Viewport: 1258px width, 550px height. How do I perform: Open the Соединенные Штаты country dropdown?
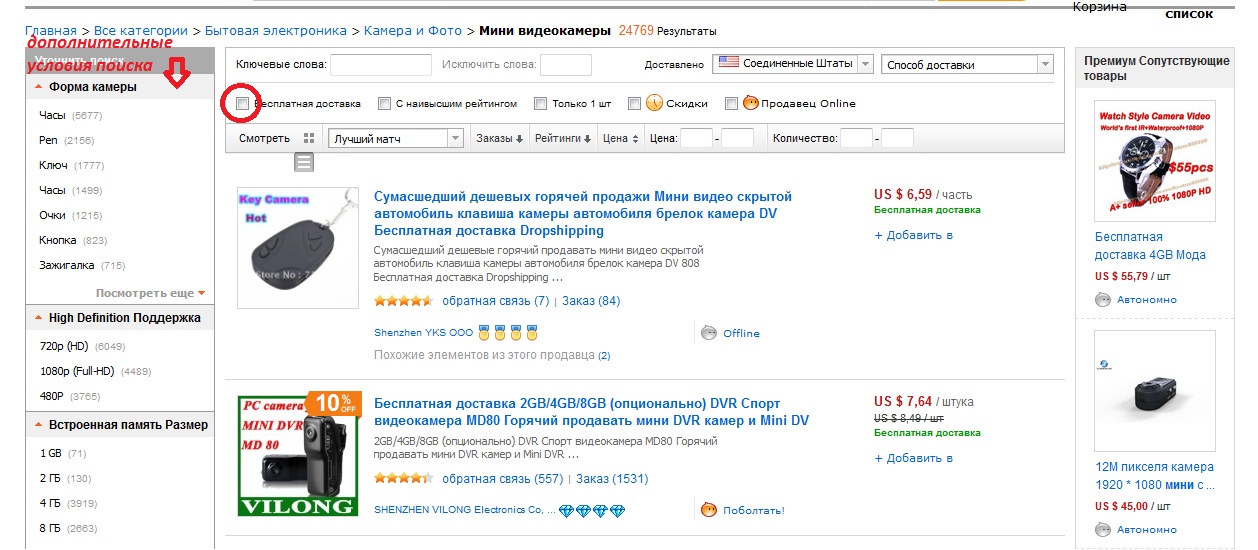tap(793, 64)
